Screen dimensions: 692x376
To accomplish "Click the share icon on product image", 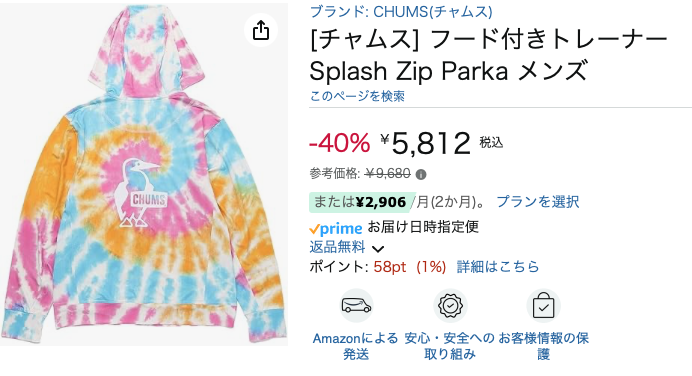I will 261,30.
